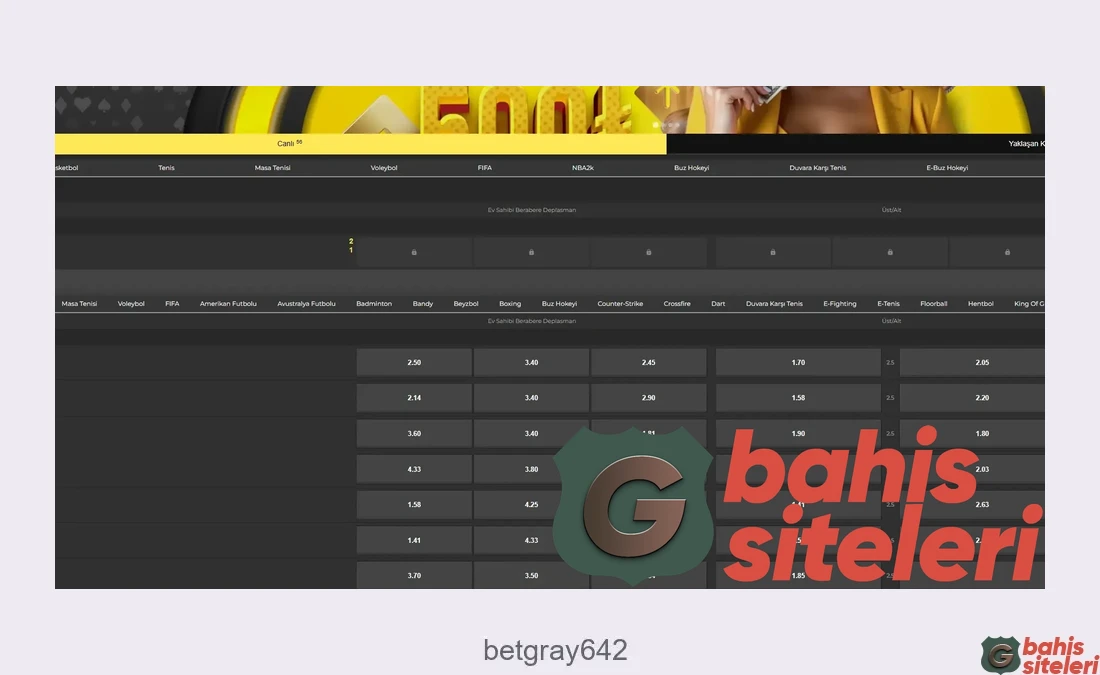Click the lock icon in the first odds column

[x=413, y=252]
